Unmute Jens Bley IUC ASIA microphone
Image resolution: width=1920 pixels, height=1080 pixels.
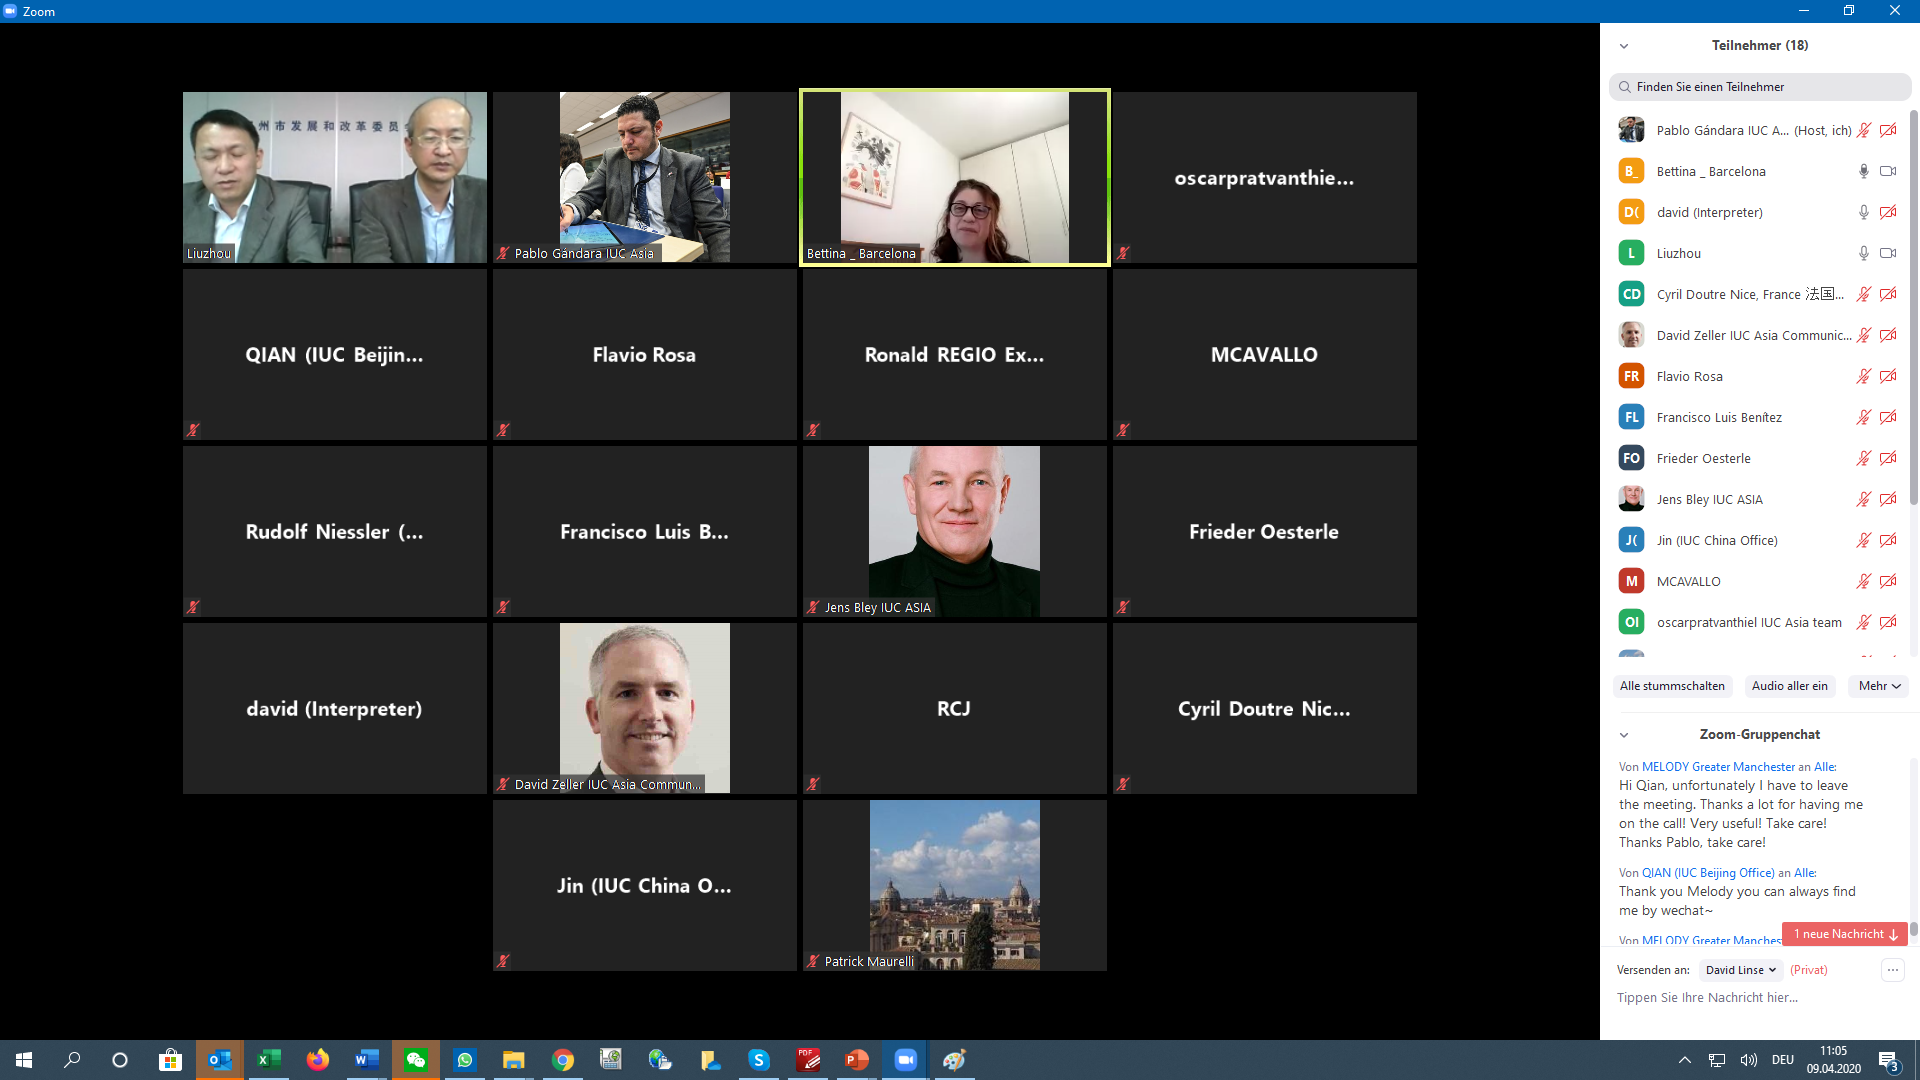pyautogui.click(x=1863, y=499)
